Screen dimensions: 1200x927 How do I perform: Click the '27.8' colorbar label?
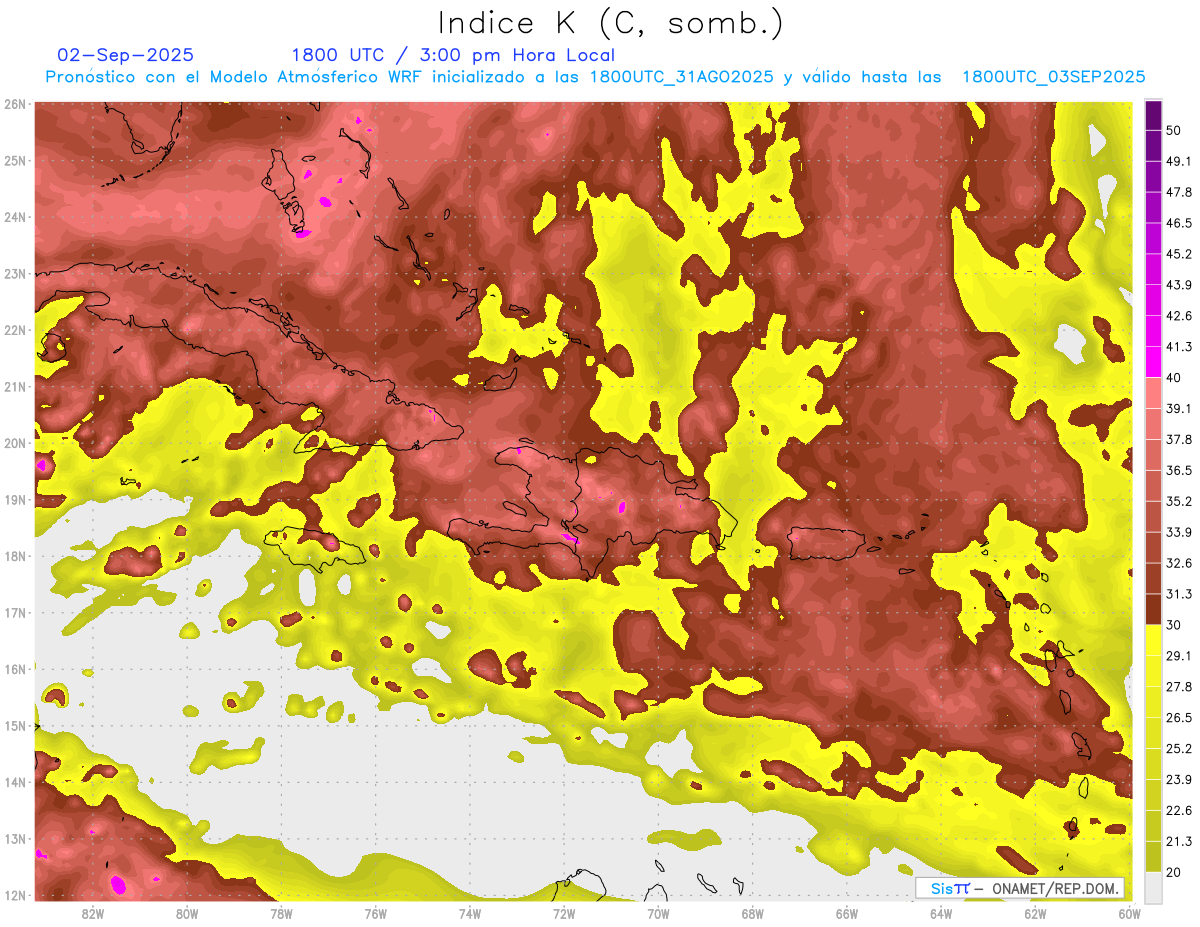[x=1178, y=686]
